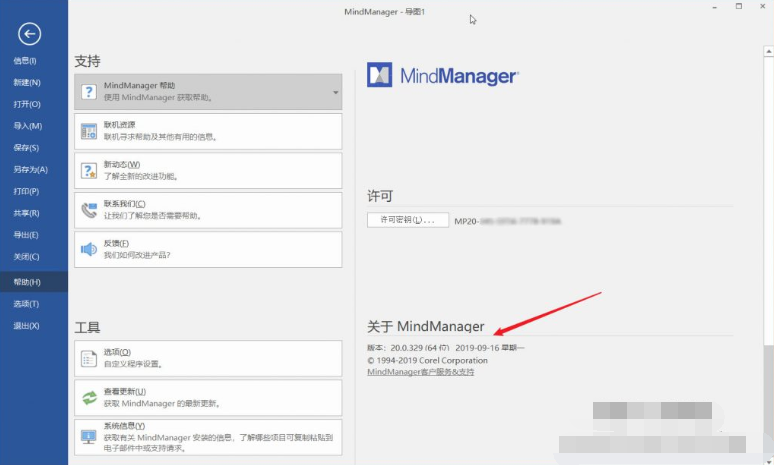Select 打印(P) in the sidebar

27,191
